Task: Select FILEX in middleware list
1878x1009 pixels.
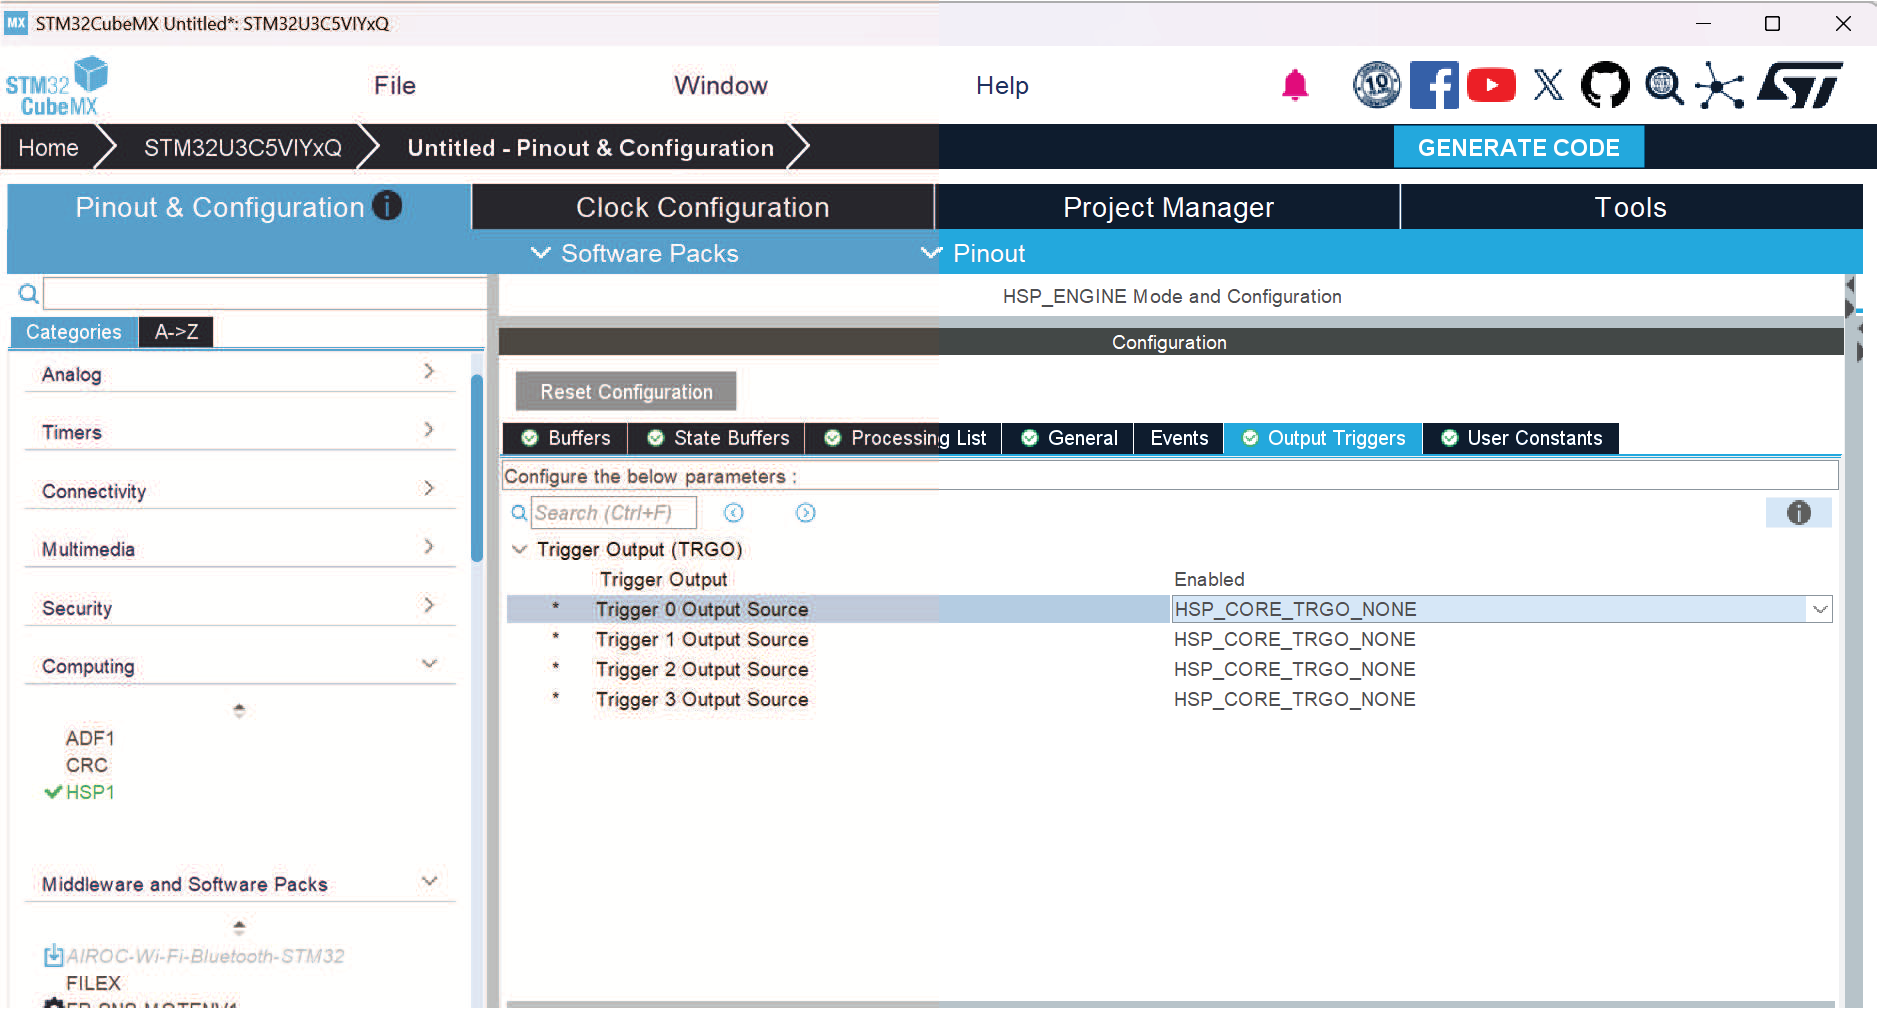Action: [x=93, y=983]
